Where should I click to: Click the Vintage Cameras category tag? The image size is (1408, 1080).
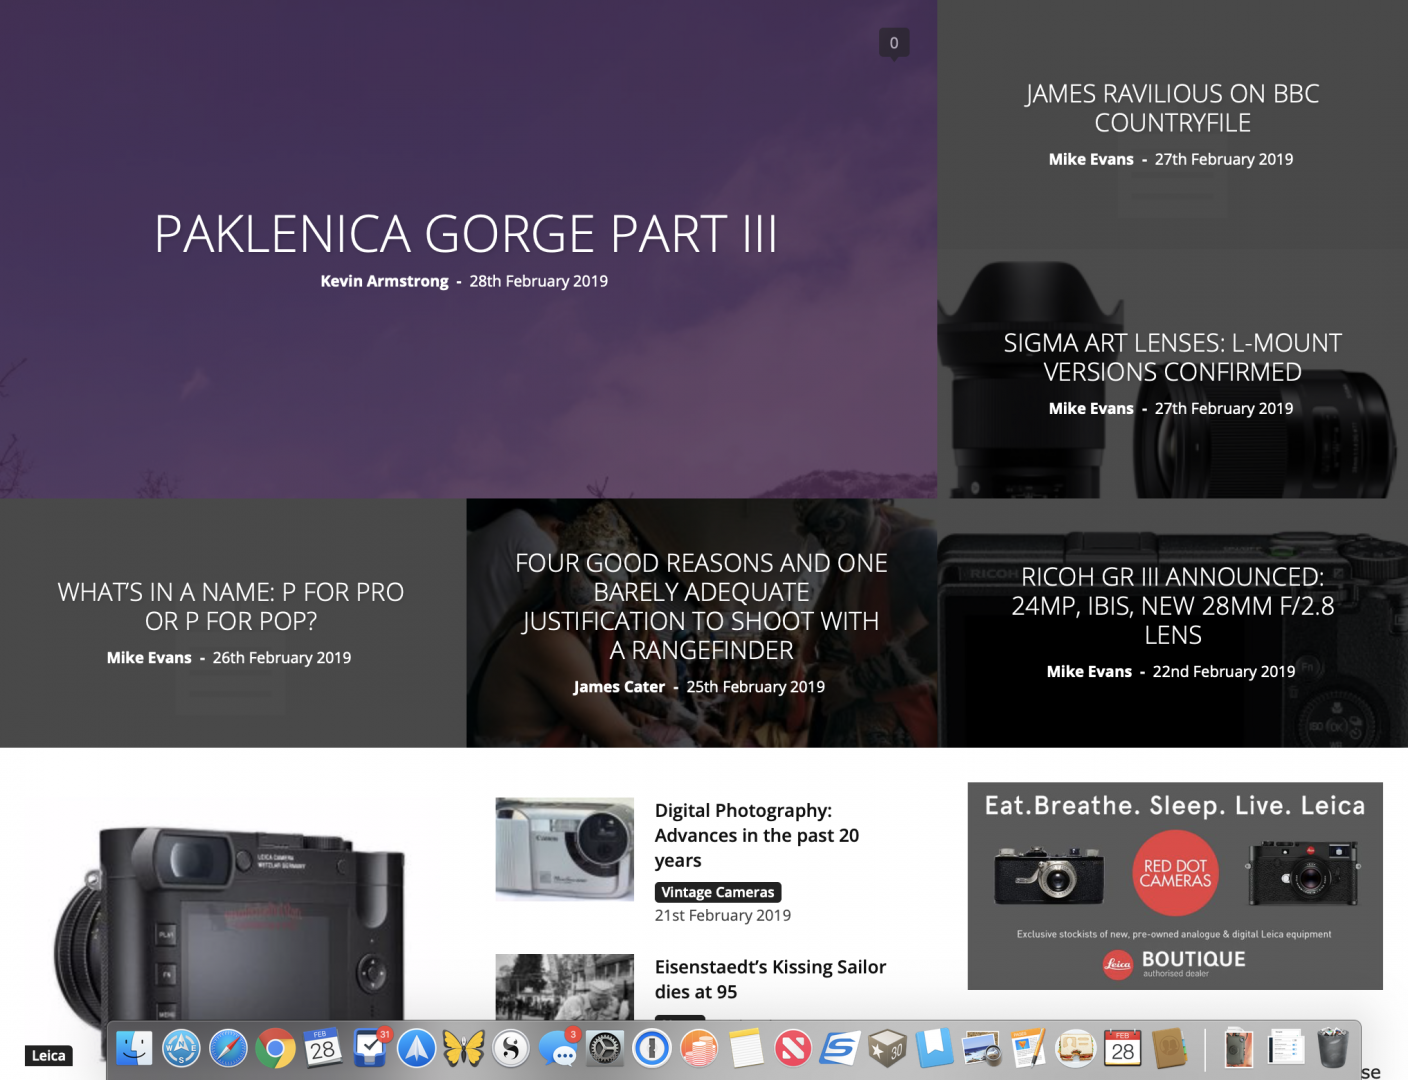click(718, 892)
